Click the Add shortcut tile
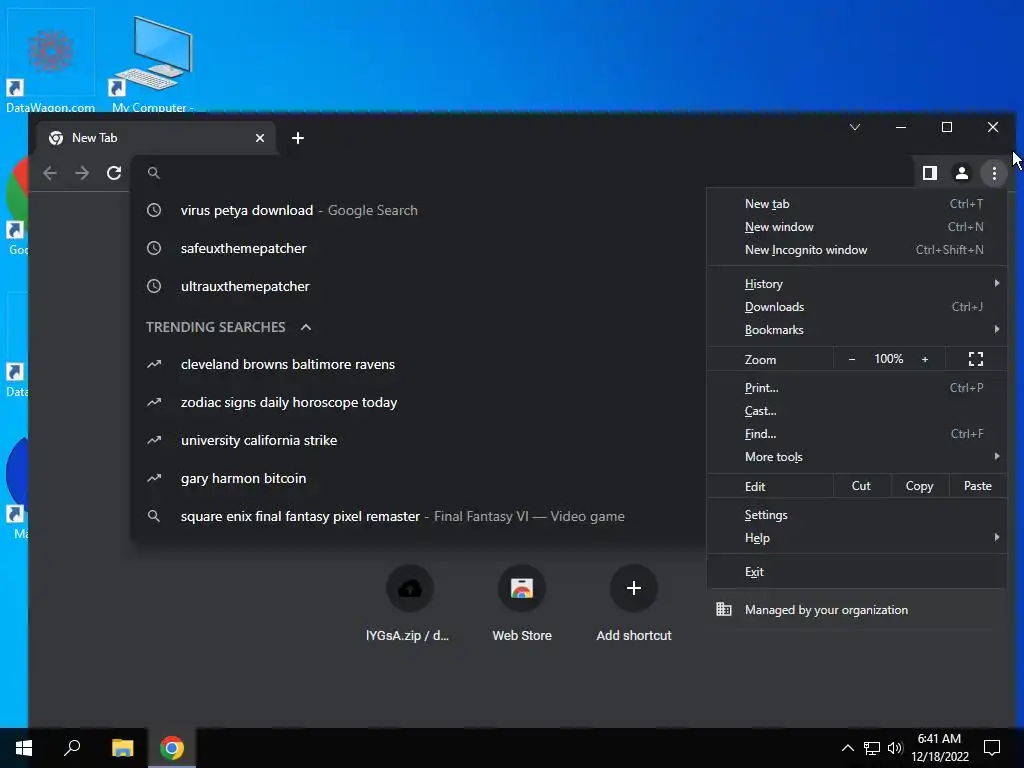 click(x=633, y=603)
